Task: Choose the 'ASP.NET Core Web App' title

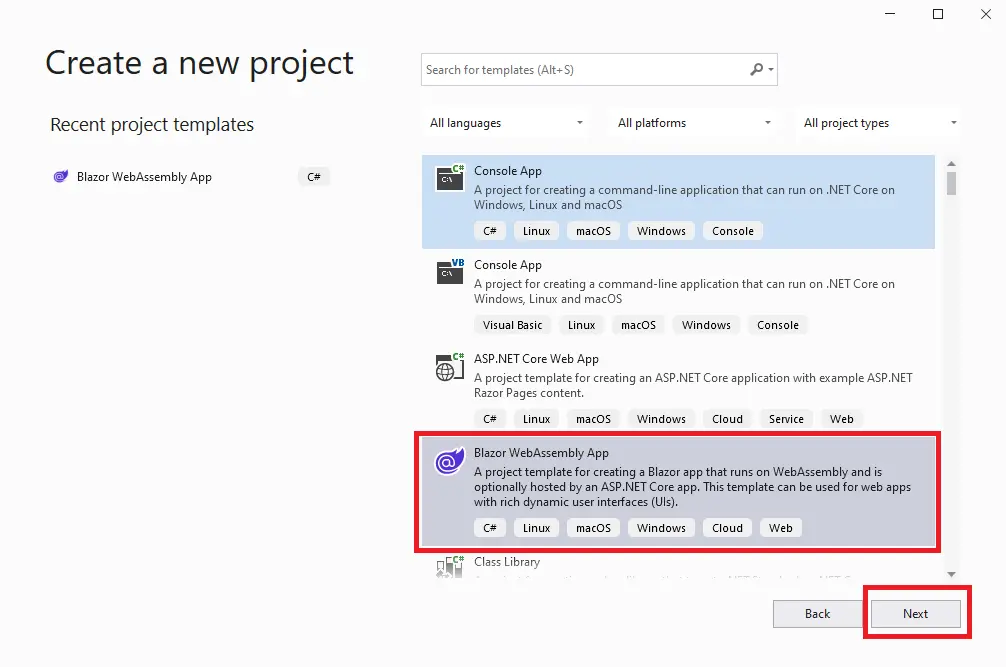Action: (x=536, y=359)
